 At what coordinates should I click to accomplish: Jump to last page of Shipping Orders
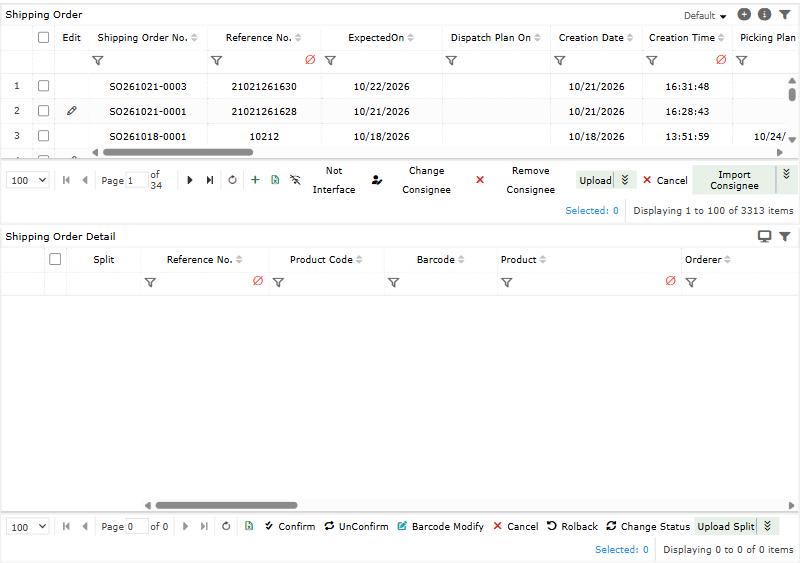click(x=210, y=180)
